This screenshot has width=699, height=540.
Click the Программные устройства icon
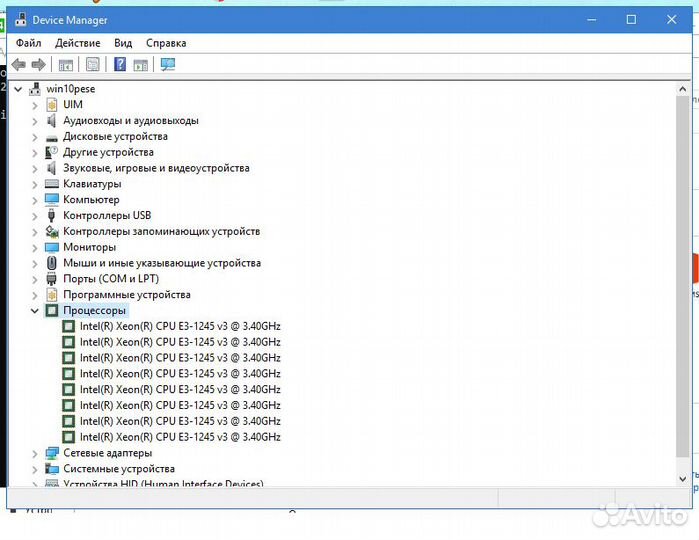(x=52, y=295)
